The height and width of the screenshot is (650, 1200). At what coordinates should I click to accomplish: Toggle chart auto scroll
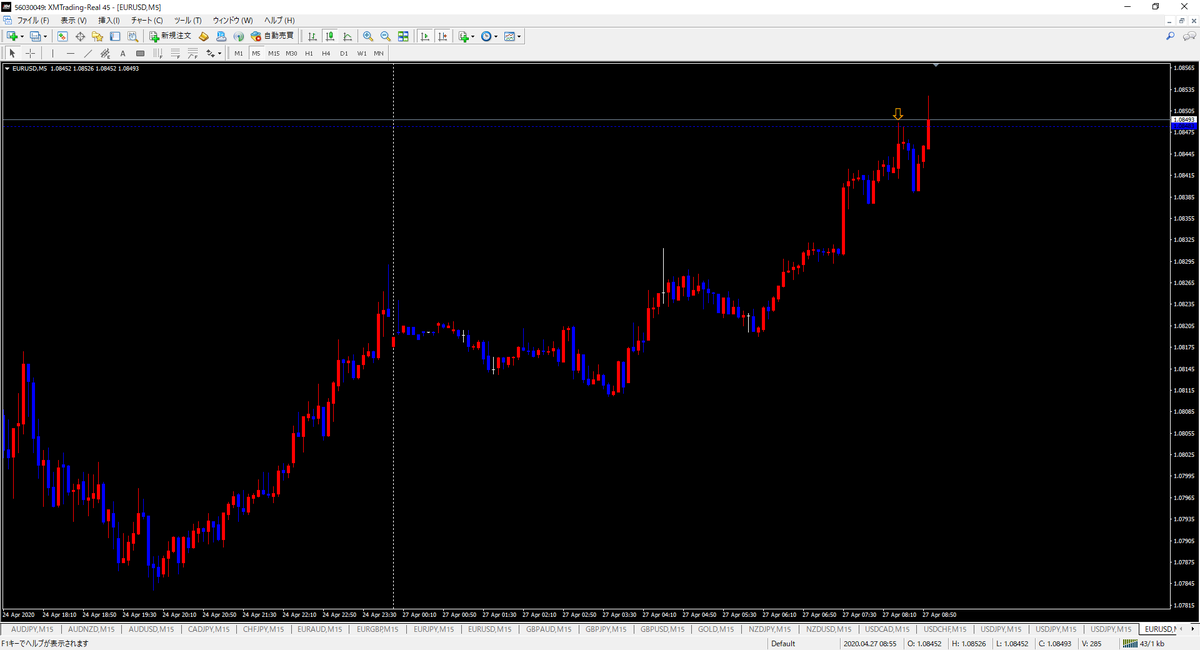[425, 36]
